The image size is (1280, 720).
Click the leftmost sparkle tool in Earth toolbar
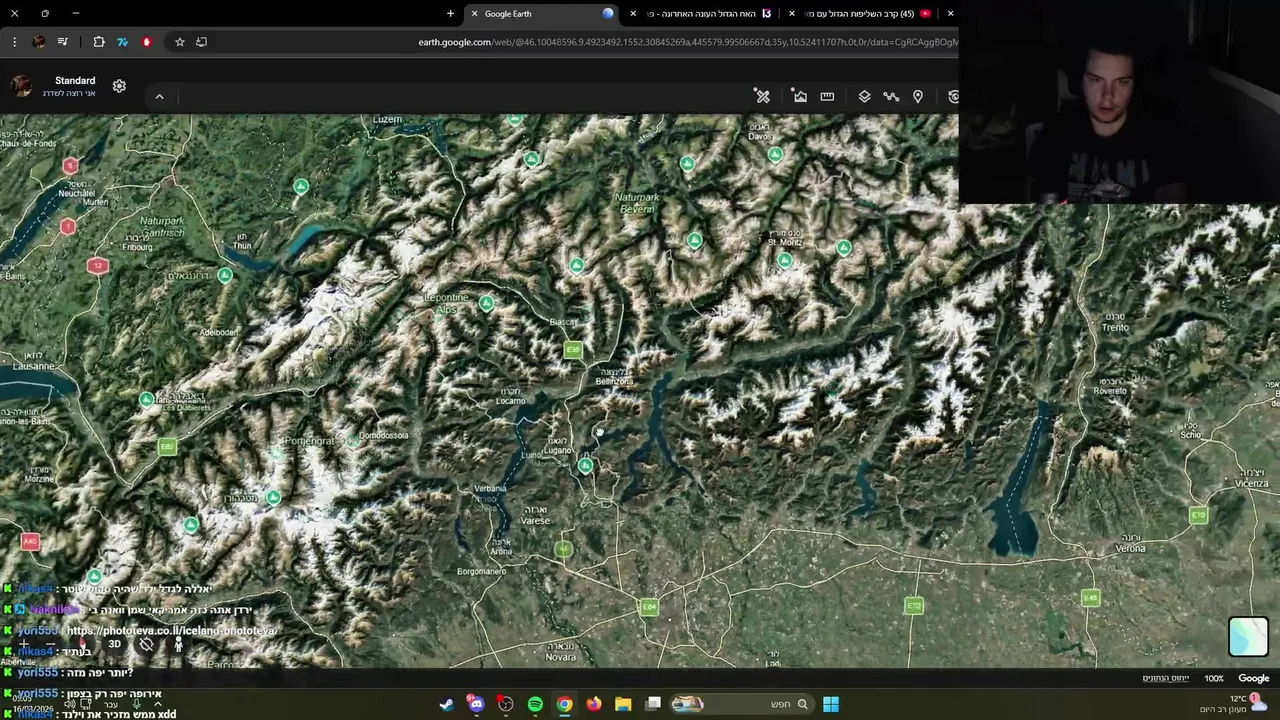click(763, 96)
